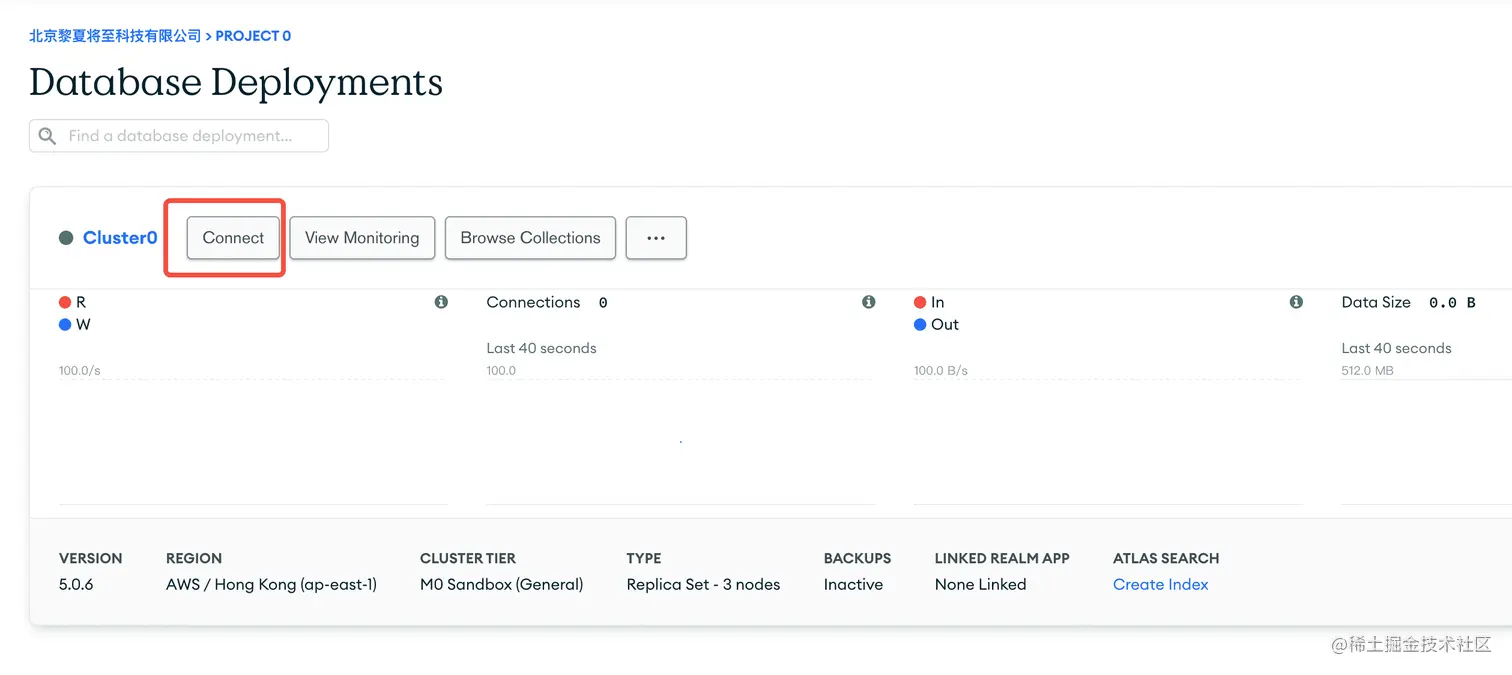This screenshot has width=1512, height=675.
Task: Go to PROJECT 0 breadcrumb
Action: [x=253, y=36]
